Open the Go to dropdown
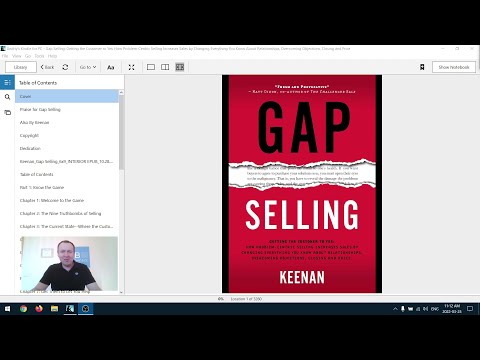Viewport: 480px width, 360px height. [88, 67]
